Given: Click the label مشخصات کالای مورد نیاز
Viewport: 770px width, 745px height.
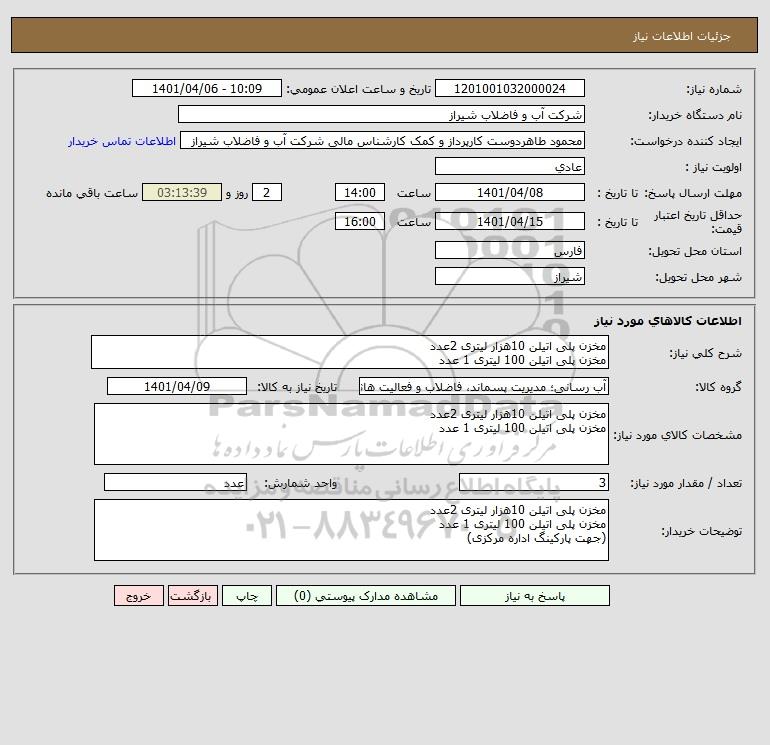Looking at the screenshot, I should (x=678, y=435).
